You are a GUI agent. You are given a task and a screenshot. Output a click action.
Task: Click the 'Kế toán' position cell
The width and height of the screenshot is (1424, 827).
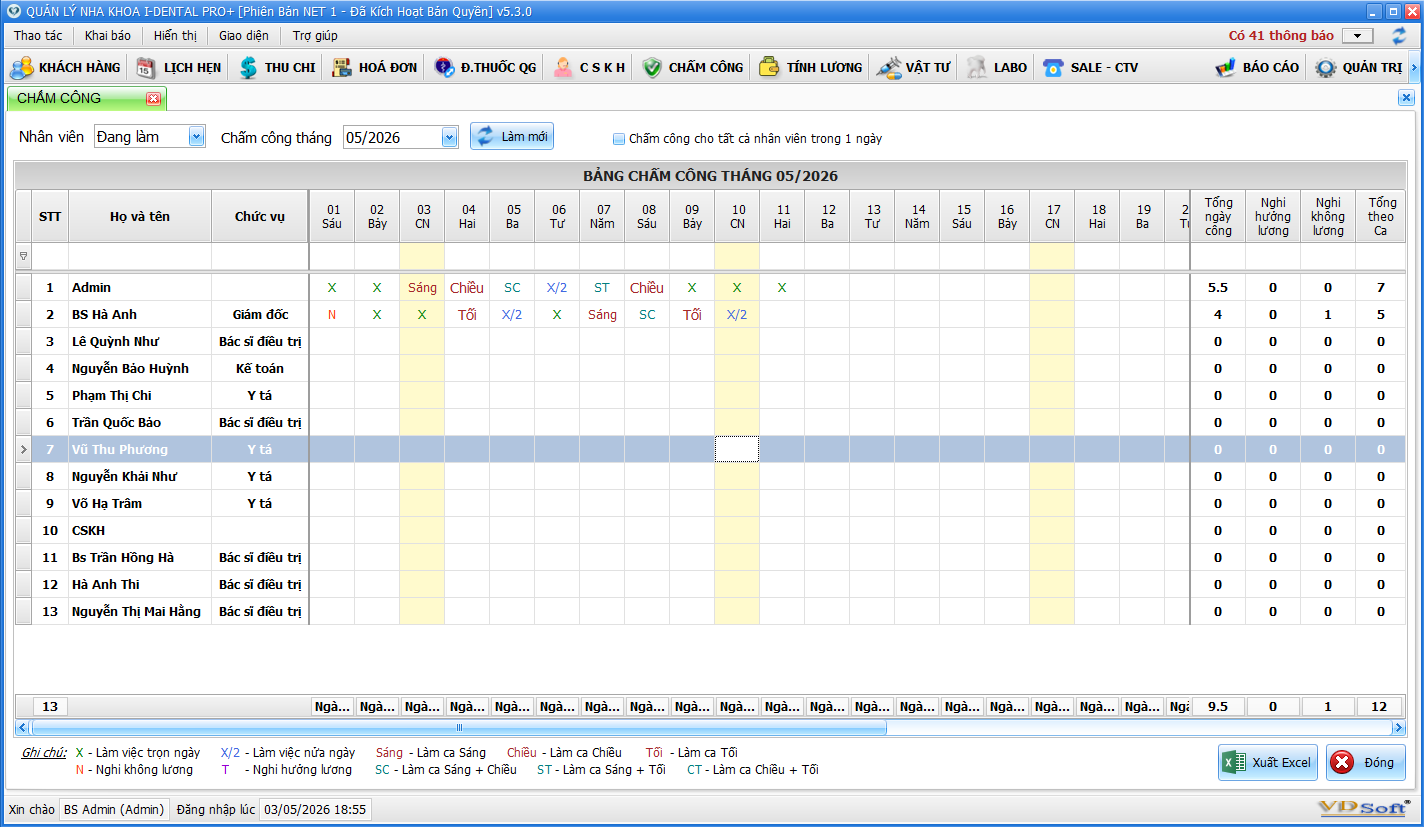point(260,369)
